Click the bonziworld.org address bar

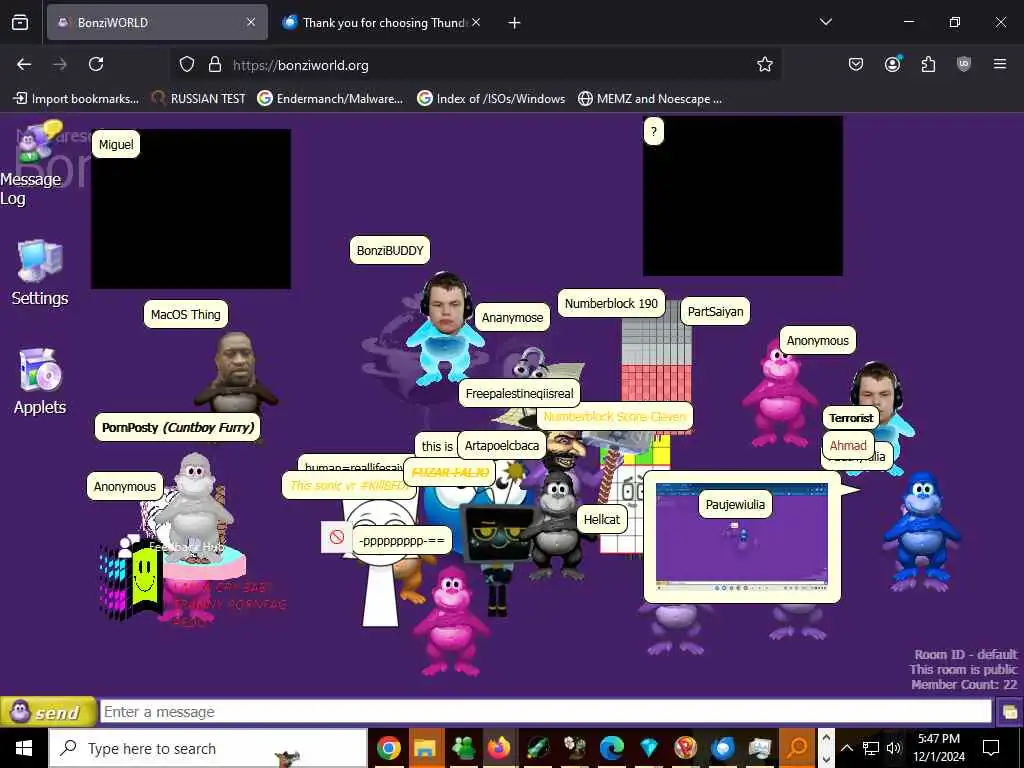[x=477, y=65]
